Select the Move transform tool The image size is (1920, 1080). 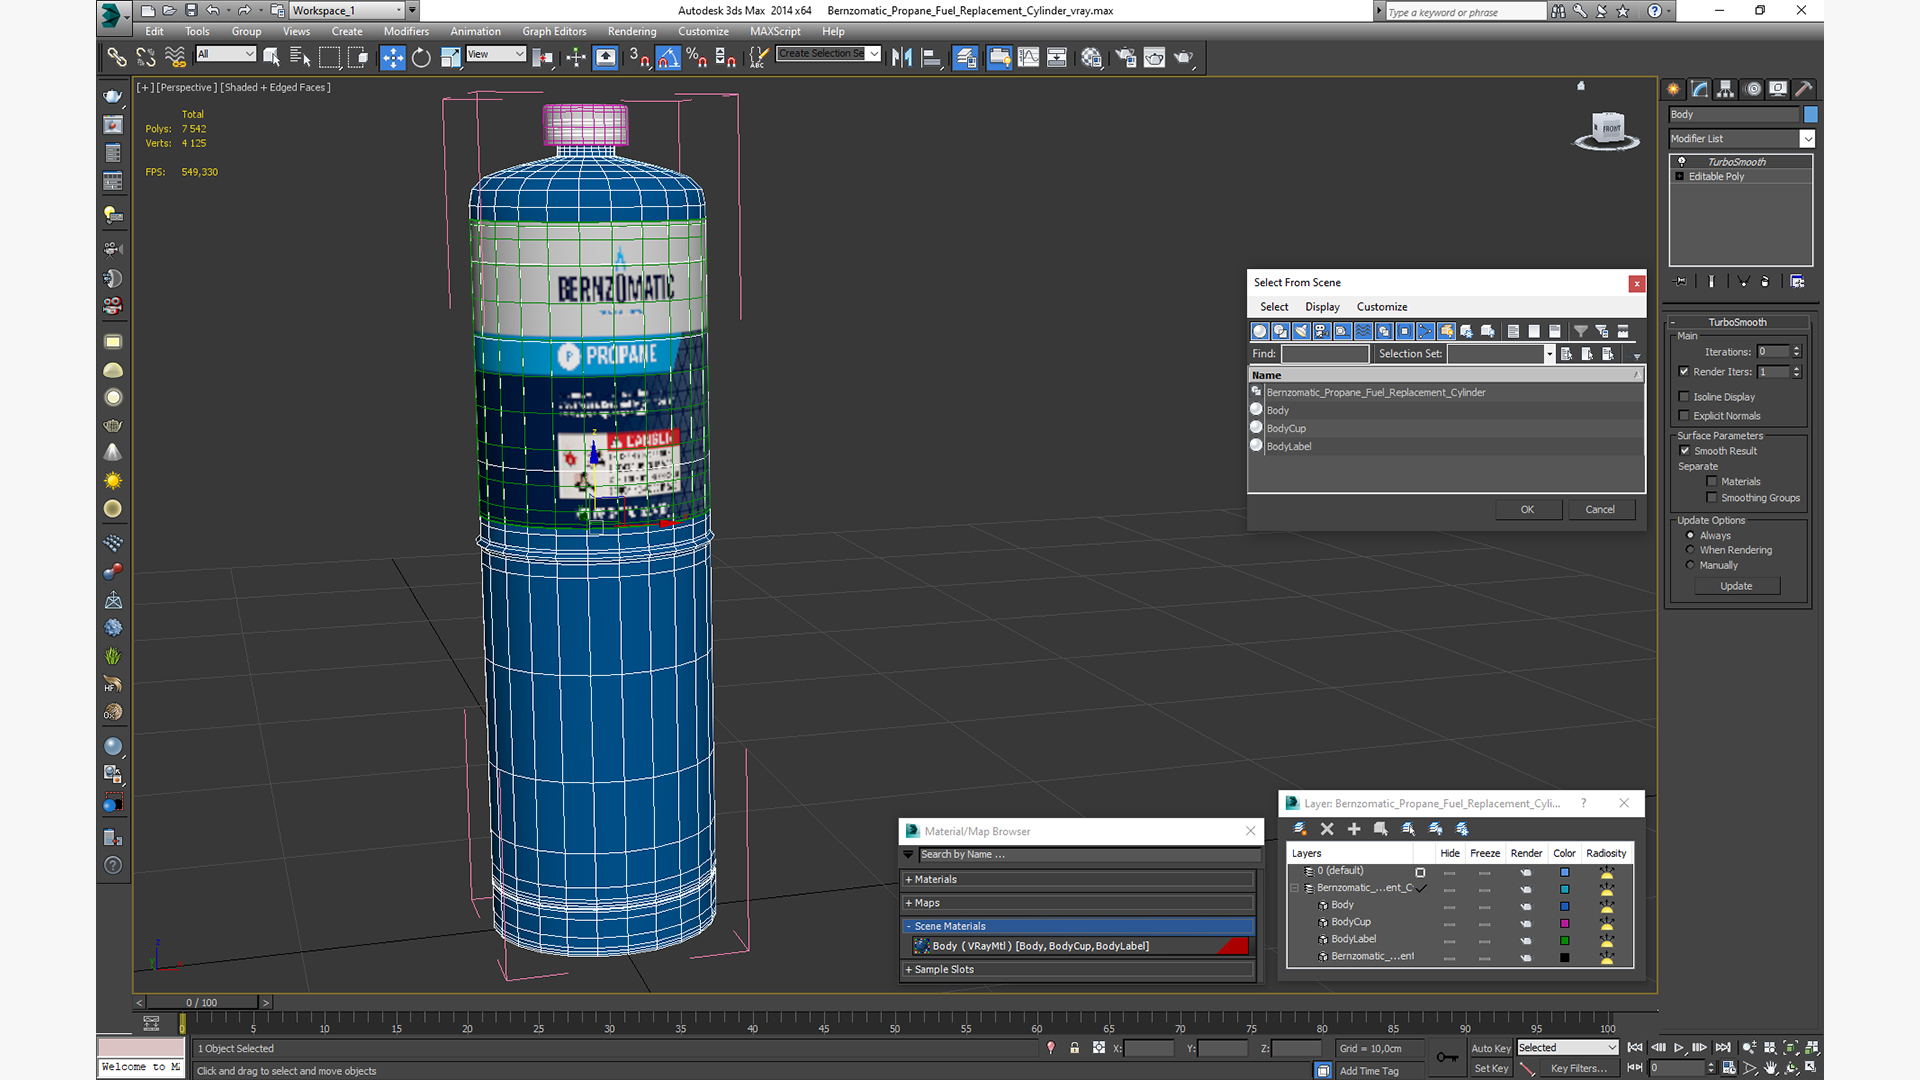pos(393,58)
